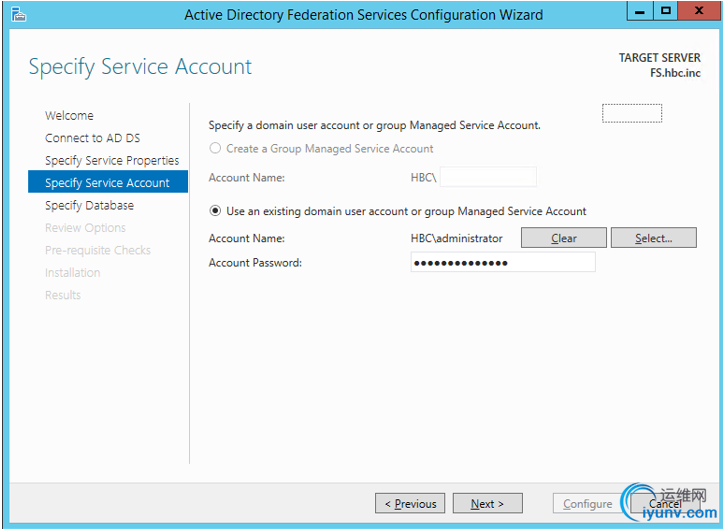
Task: Click the HBC\ account name box
Action: click(488, 177)
